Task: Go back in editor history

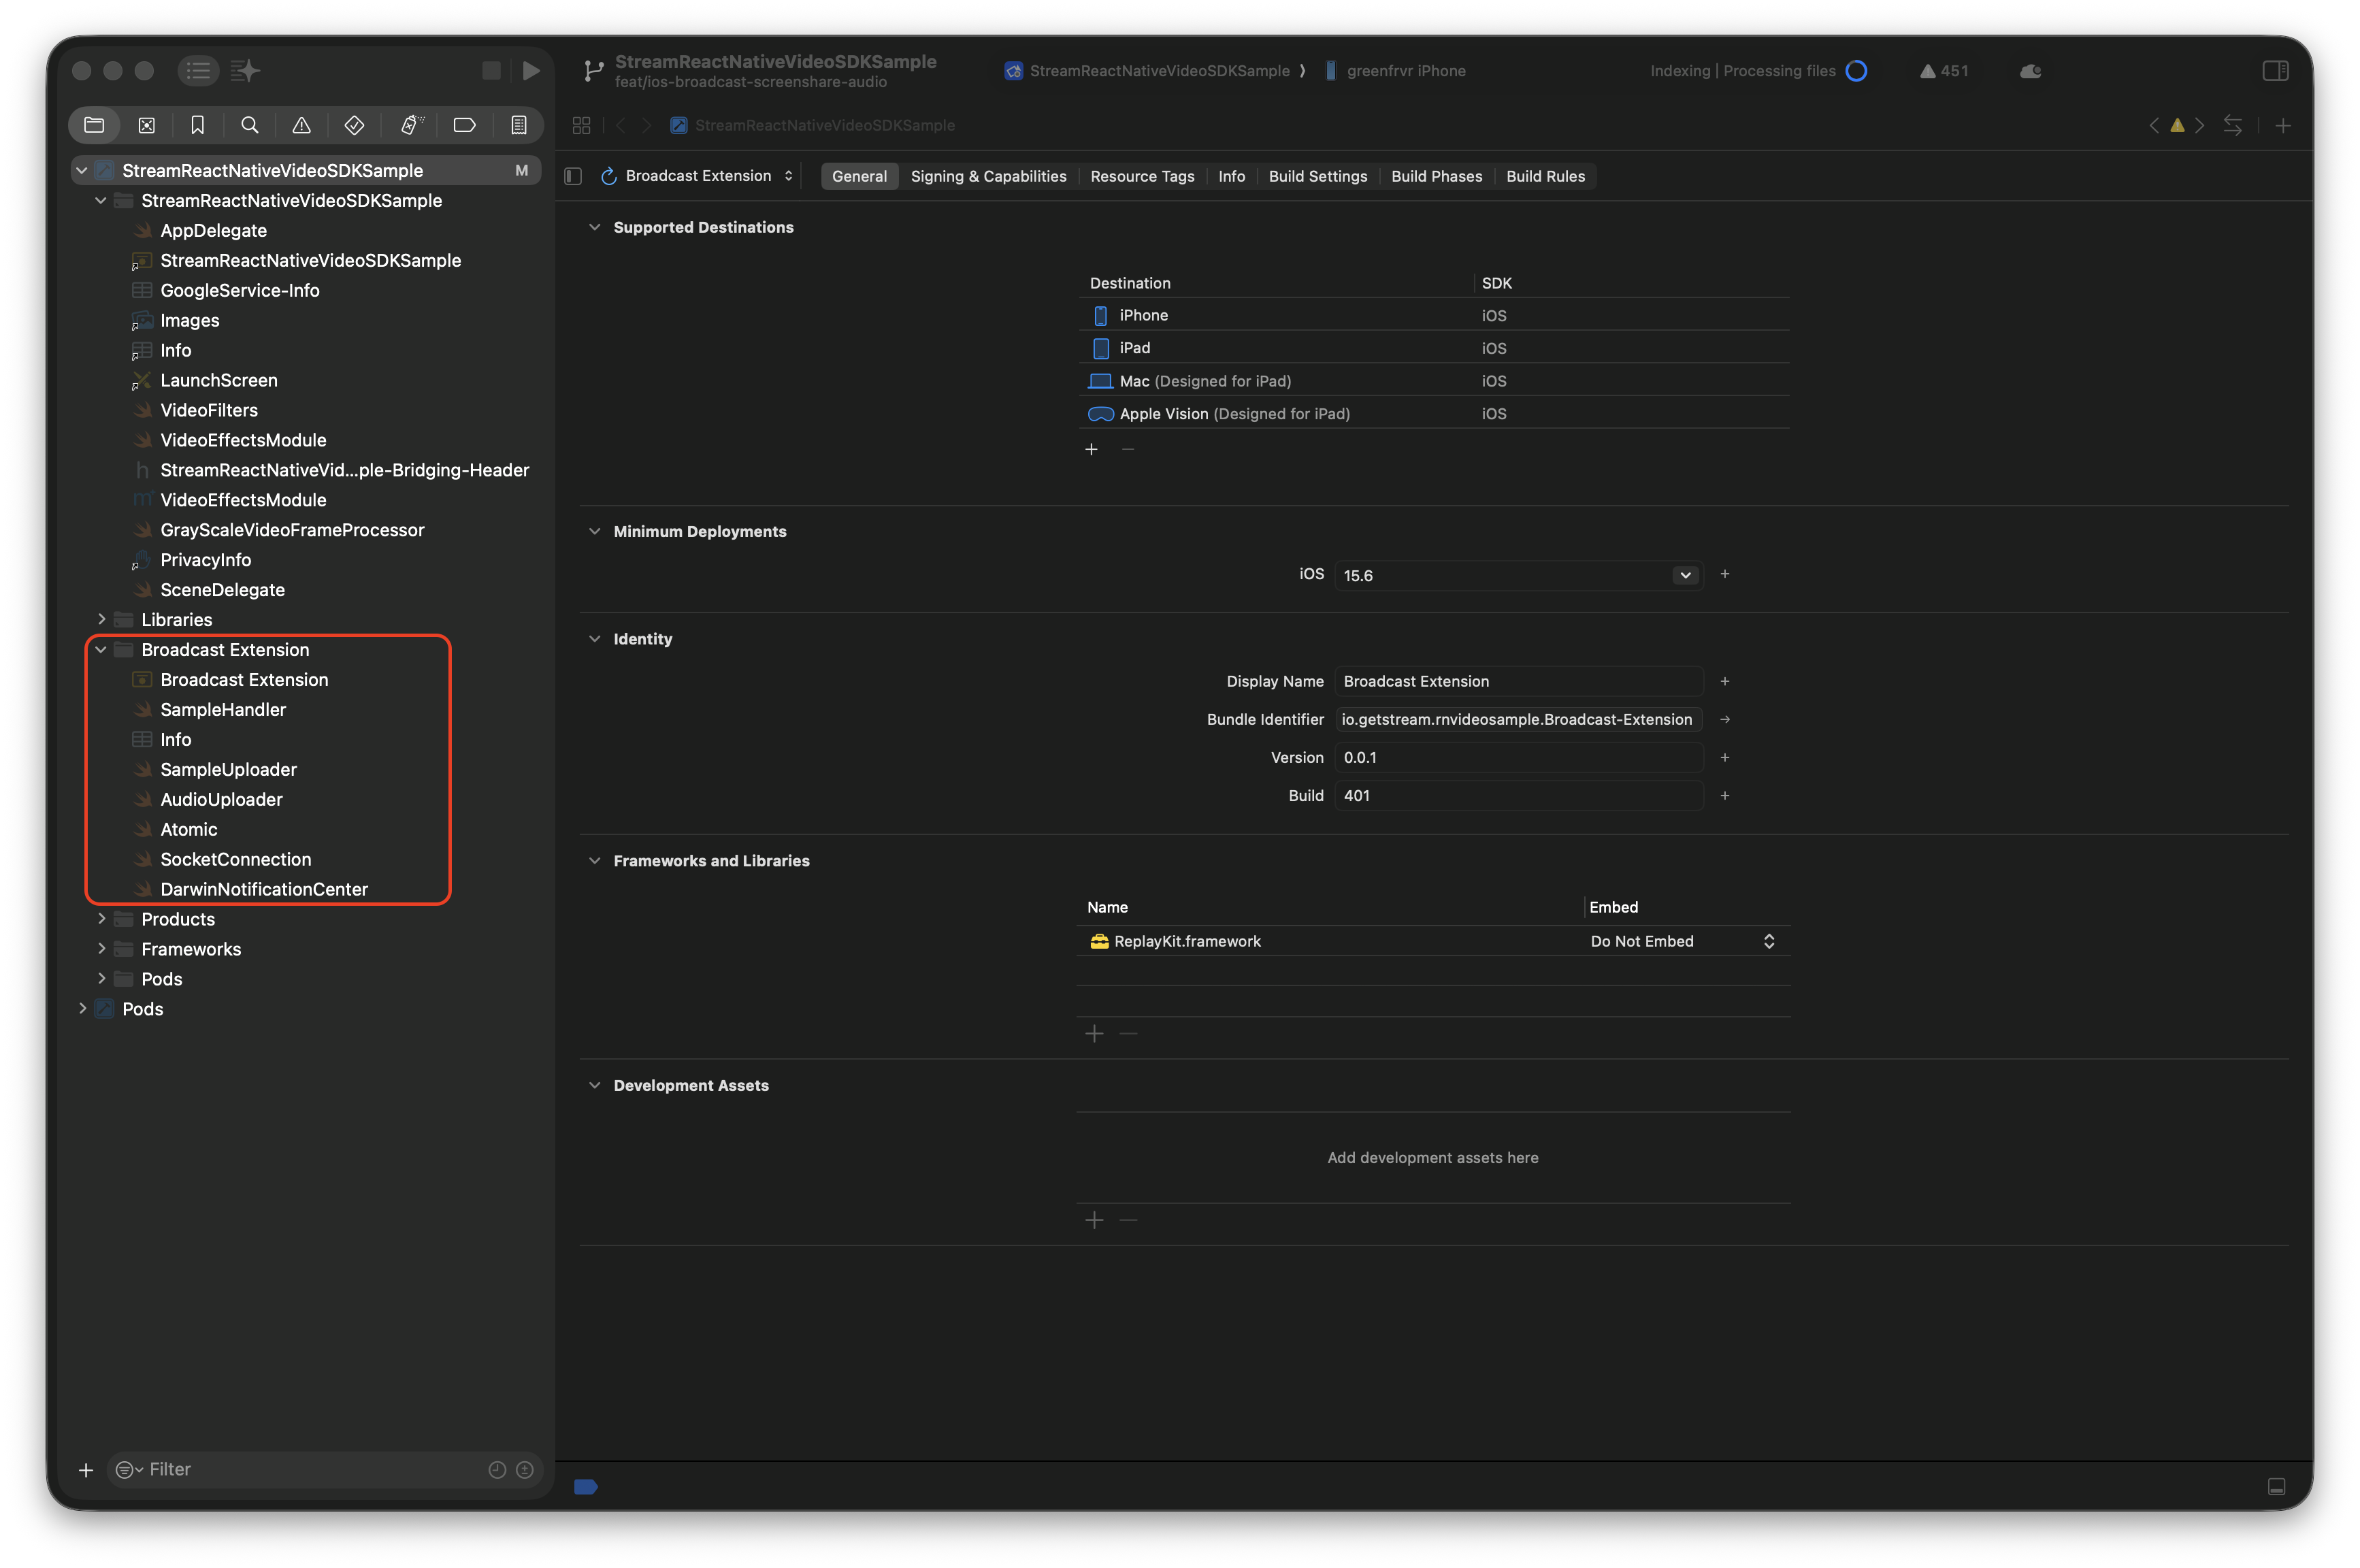Action: 620,125
